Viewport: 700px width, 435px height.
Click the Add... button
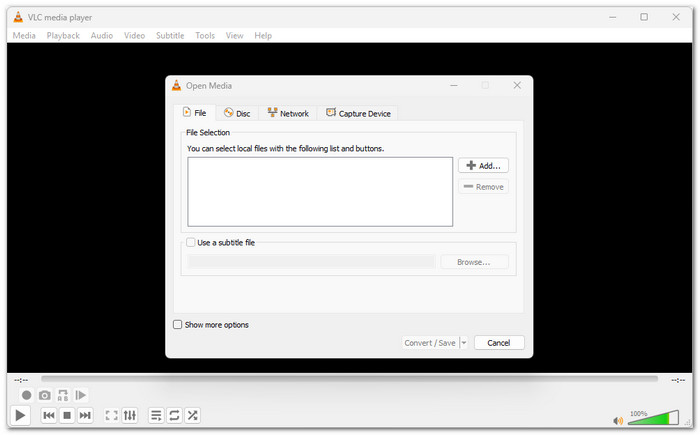point(483,166)
